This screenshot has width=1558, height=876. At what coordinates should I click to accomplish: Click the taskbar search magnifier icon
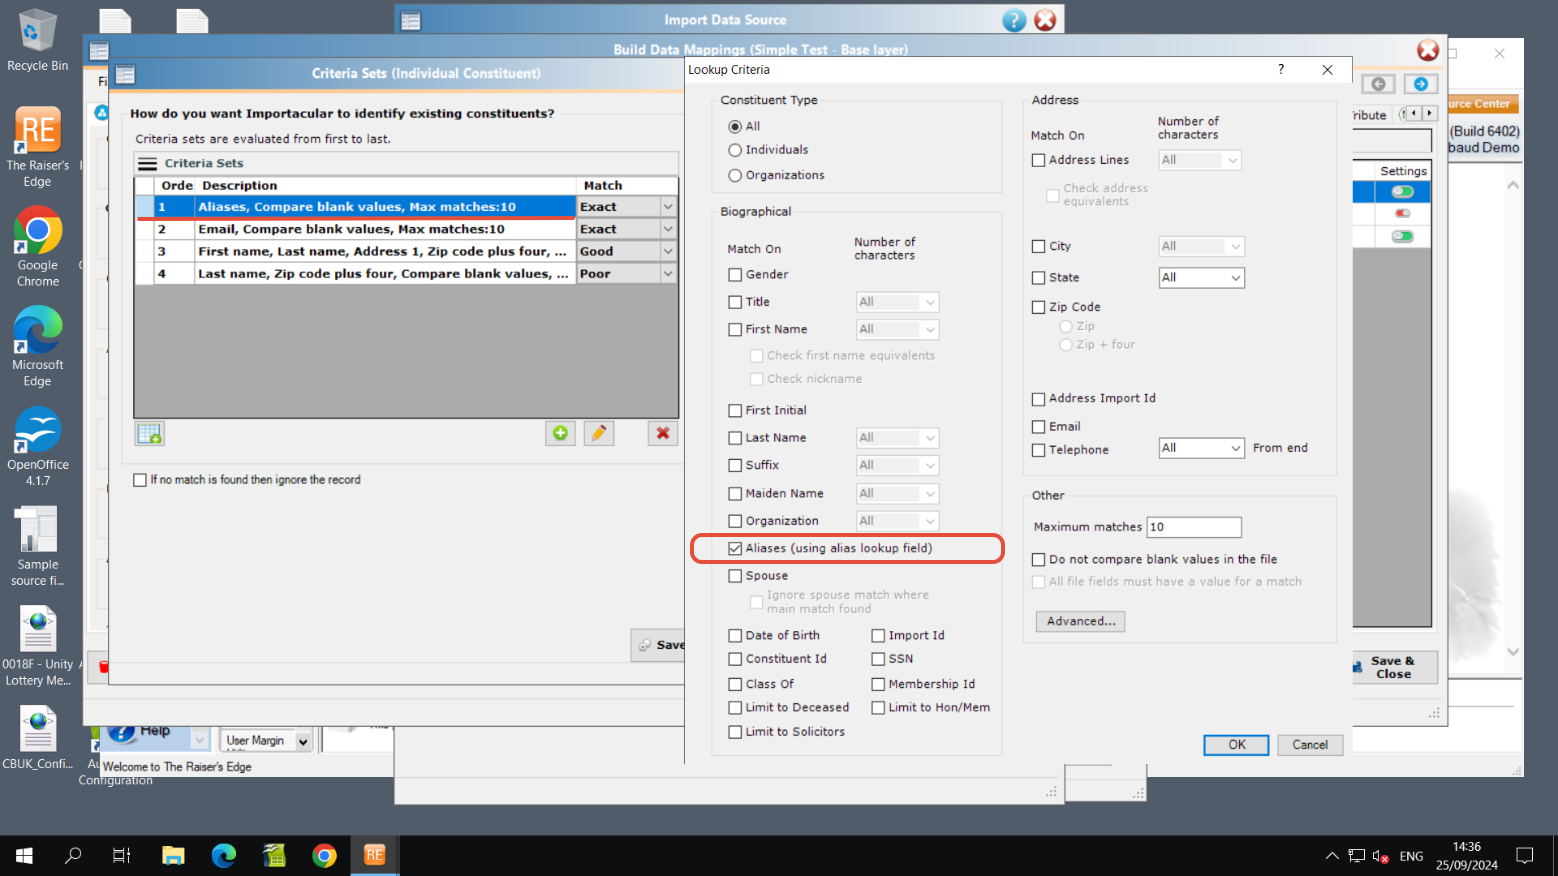click(73, 856)
